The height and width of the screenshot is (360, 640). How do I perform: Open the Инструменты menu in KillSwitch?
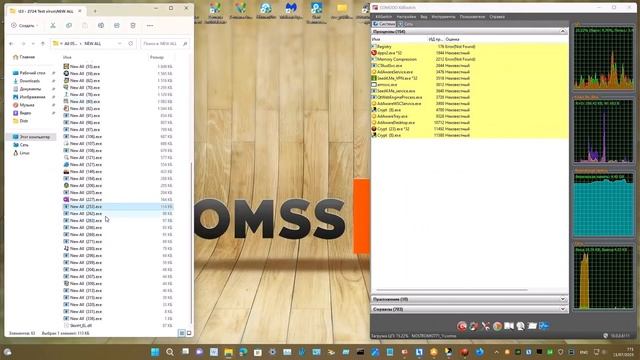pos(443,17)
